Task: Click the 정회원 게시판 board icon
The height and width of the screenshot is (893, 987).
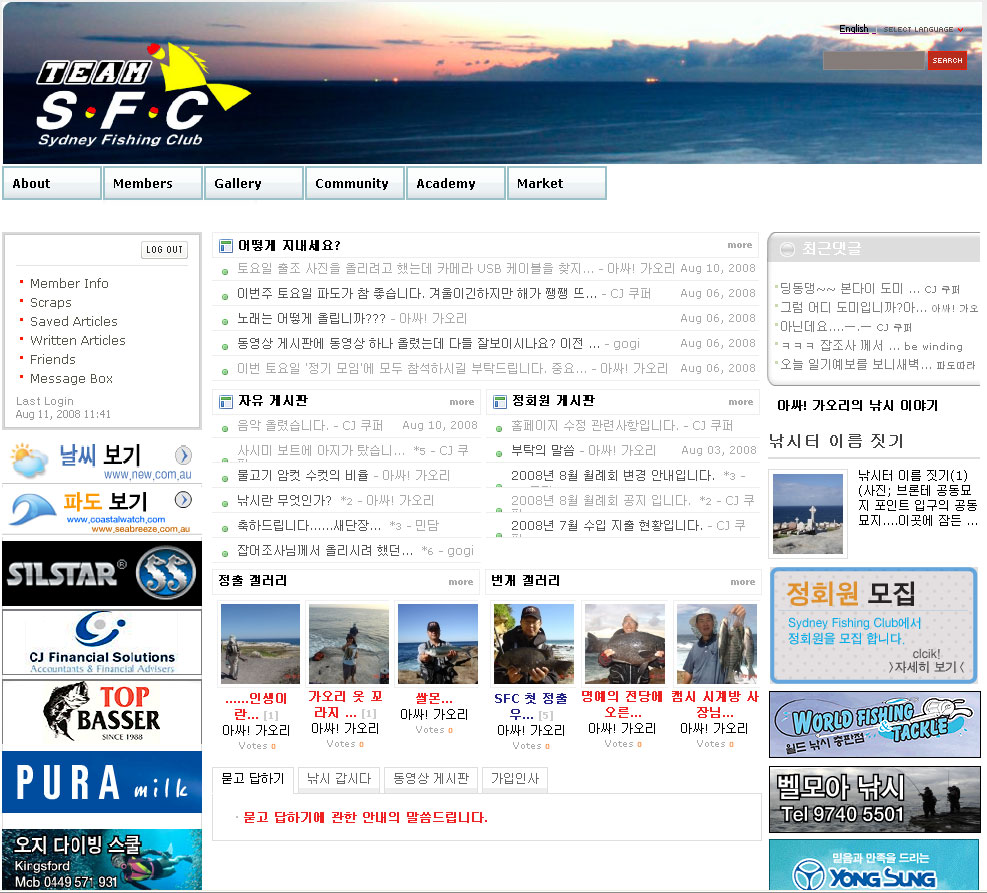Action: coord(500,402)
